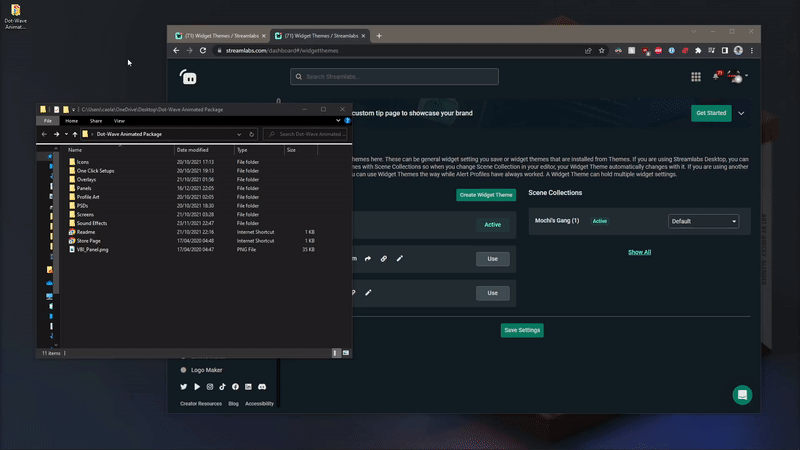
Task: Click the Get Started button
Action: [711, 113]
